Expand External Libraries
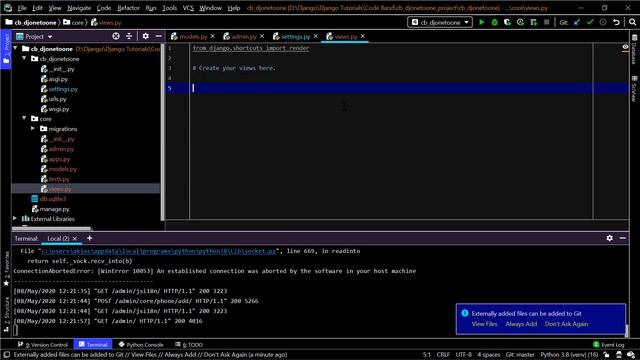640x360 pixels. point(16,219)
